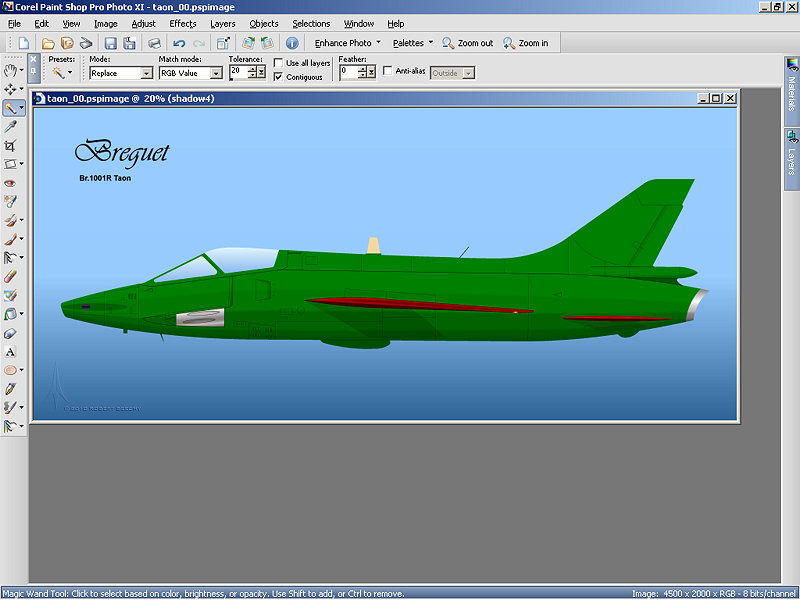This screenshot has height=600, width=800.
Task: Click the Zoom in button
Action: 526,43
